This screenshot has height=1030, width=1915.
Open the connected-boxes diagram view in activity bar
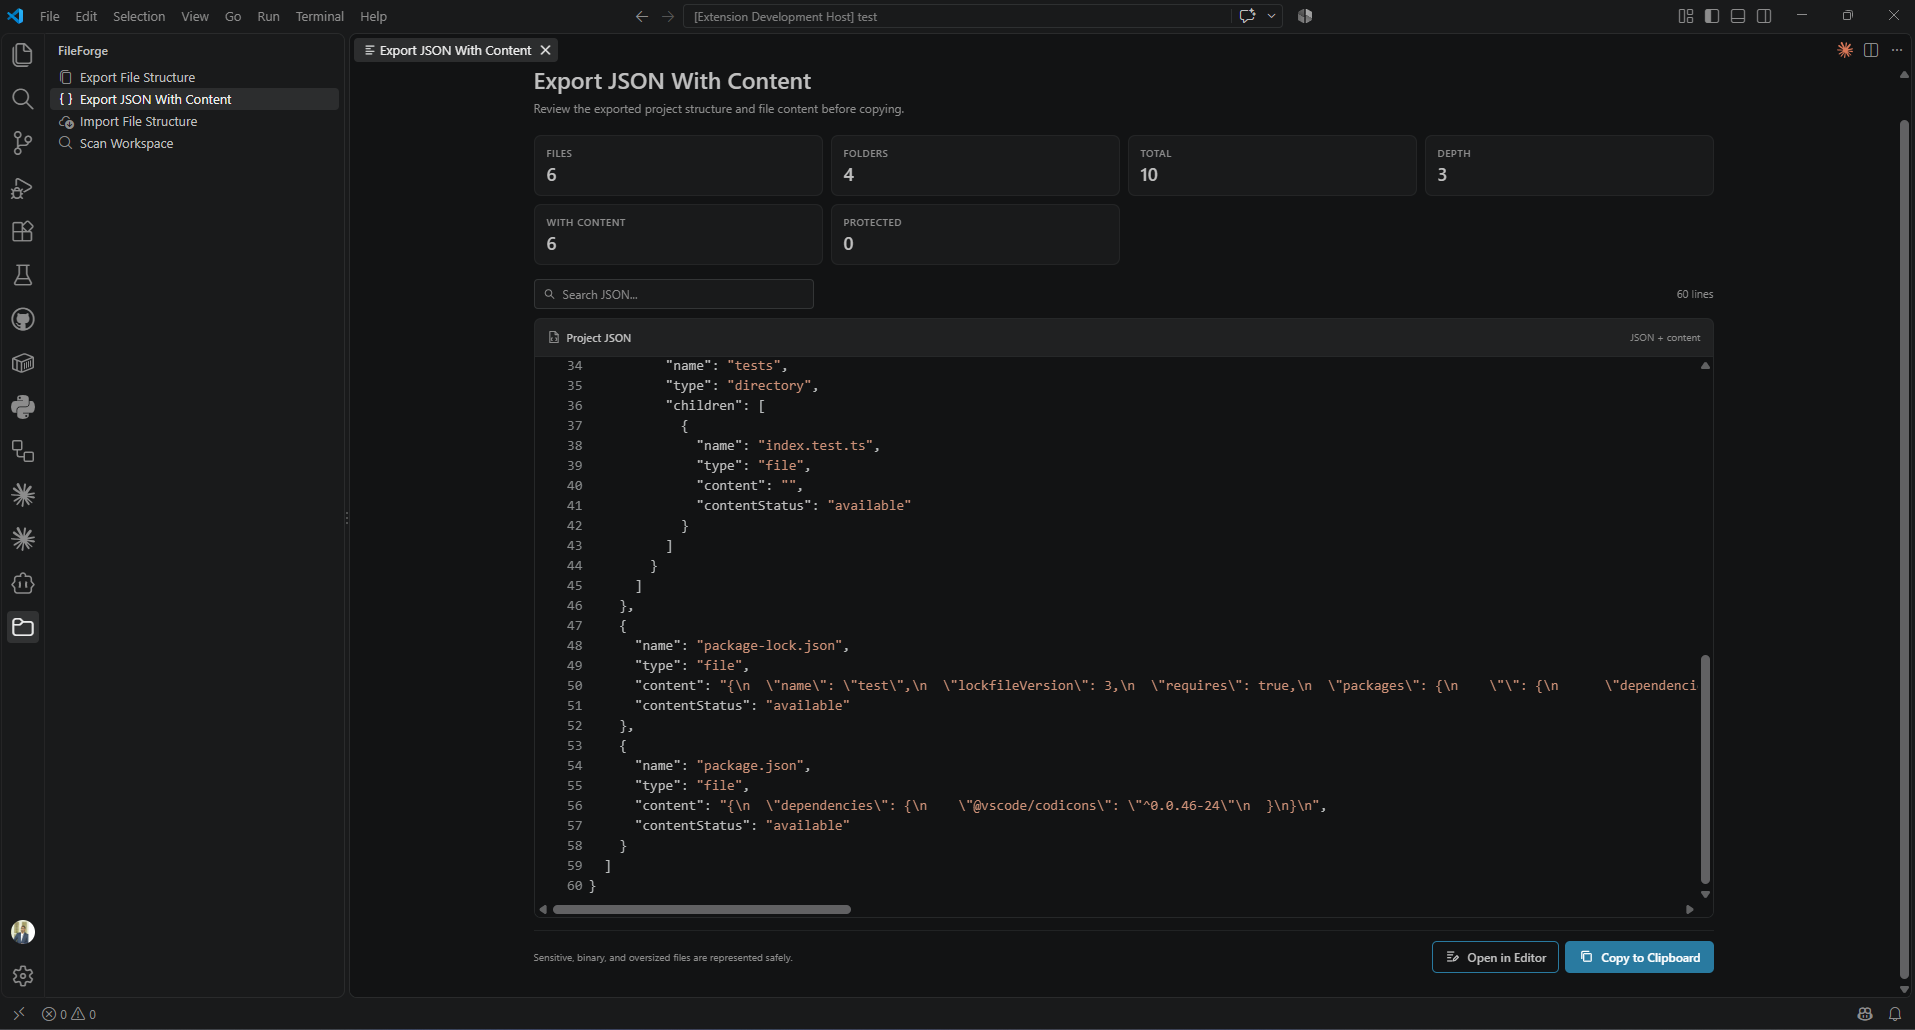pyautogui.click(x=22, y=451)
